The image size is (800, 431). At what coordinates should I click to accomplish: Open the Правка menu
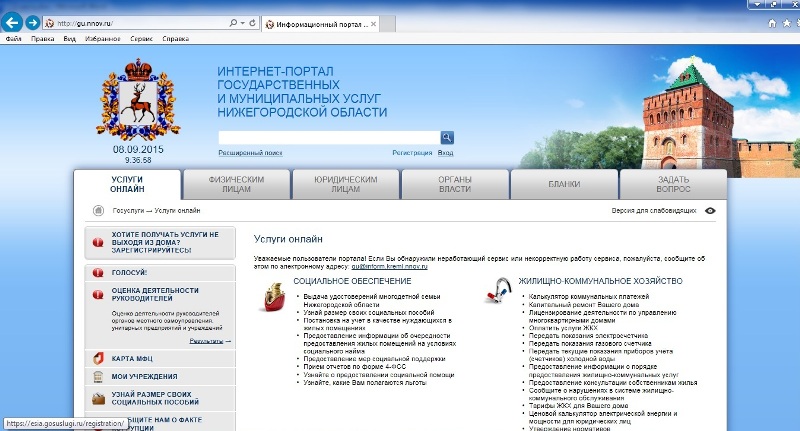click(42, 39)
